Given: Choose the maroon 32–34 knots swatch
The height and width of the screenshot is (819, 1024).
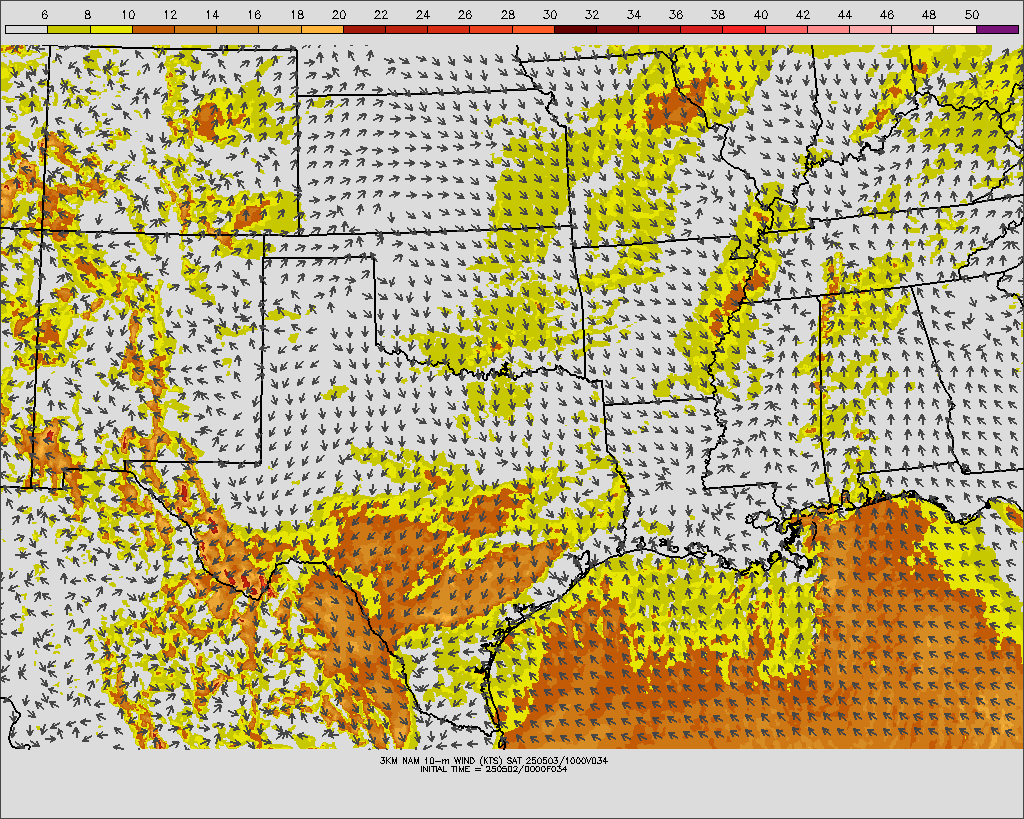Looking at the screenshot, I should pos(617,29).
